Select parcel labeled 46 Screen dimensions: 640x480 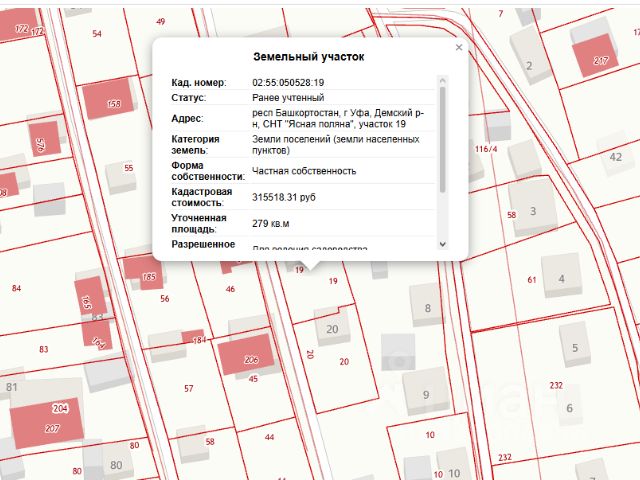tap(230, 289)
